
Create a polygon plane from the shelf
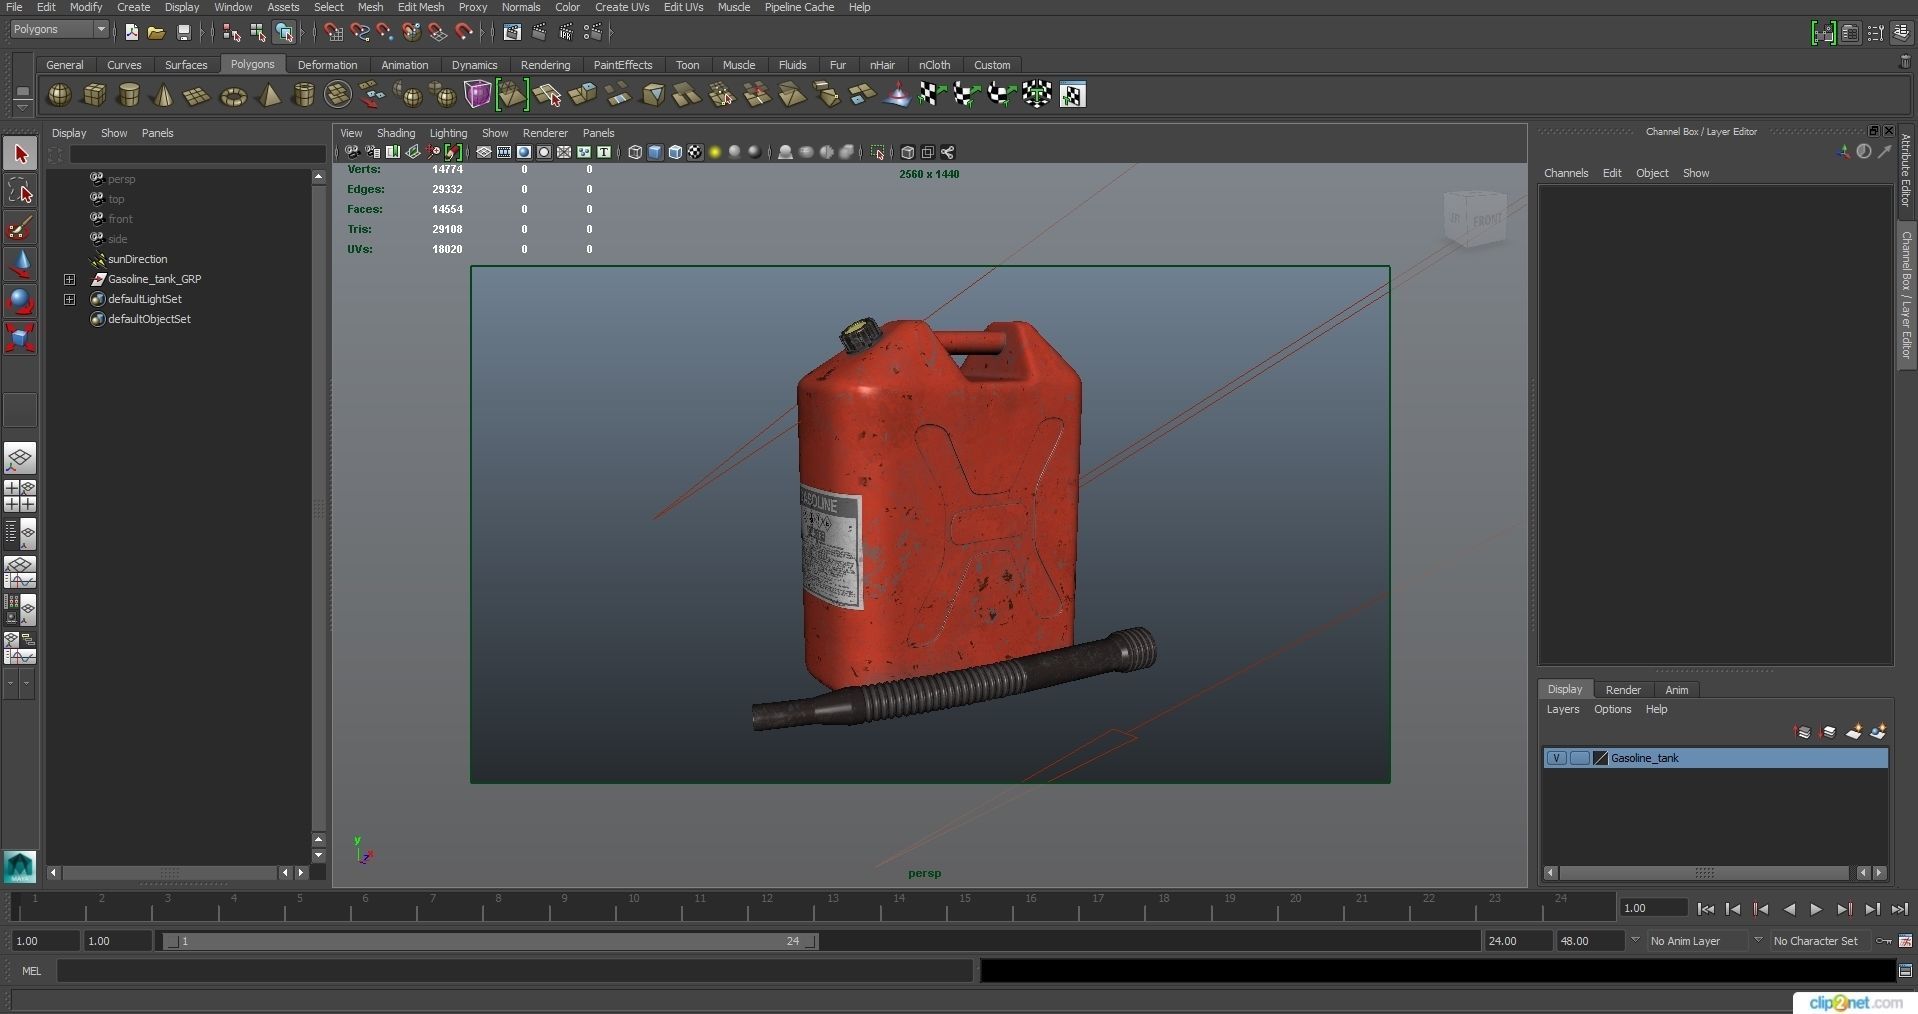[198, 95]
